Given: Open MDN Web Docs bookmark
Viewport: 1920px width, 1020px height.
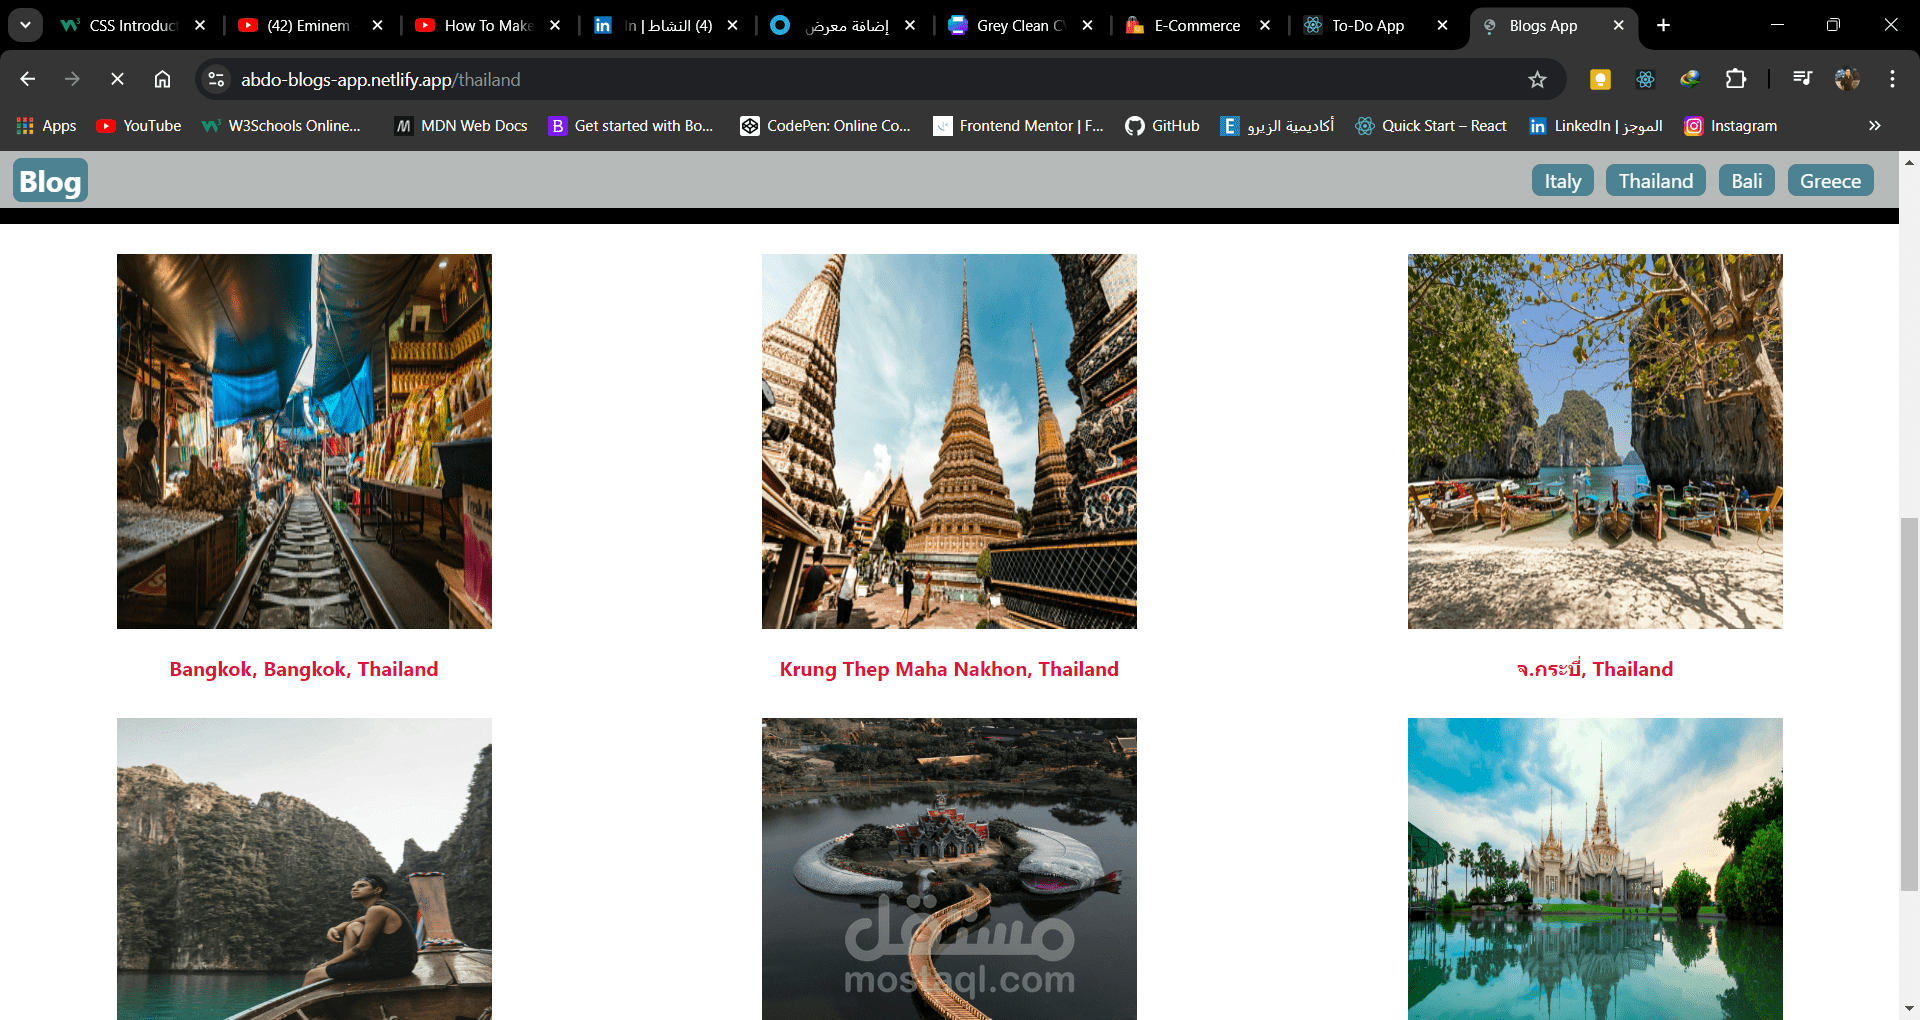Looking at the screenshot, I should 461,125.
